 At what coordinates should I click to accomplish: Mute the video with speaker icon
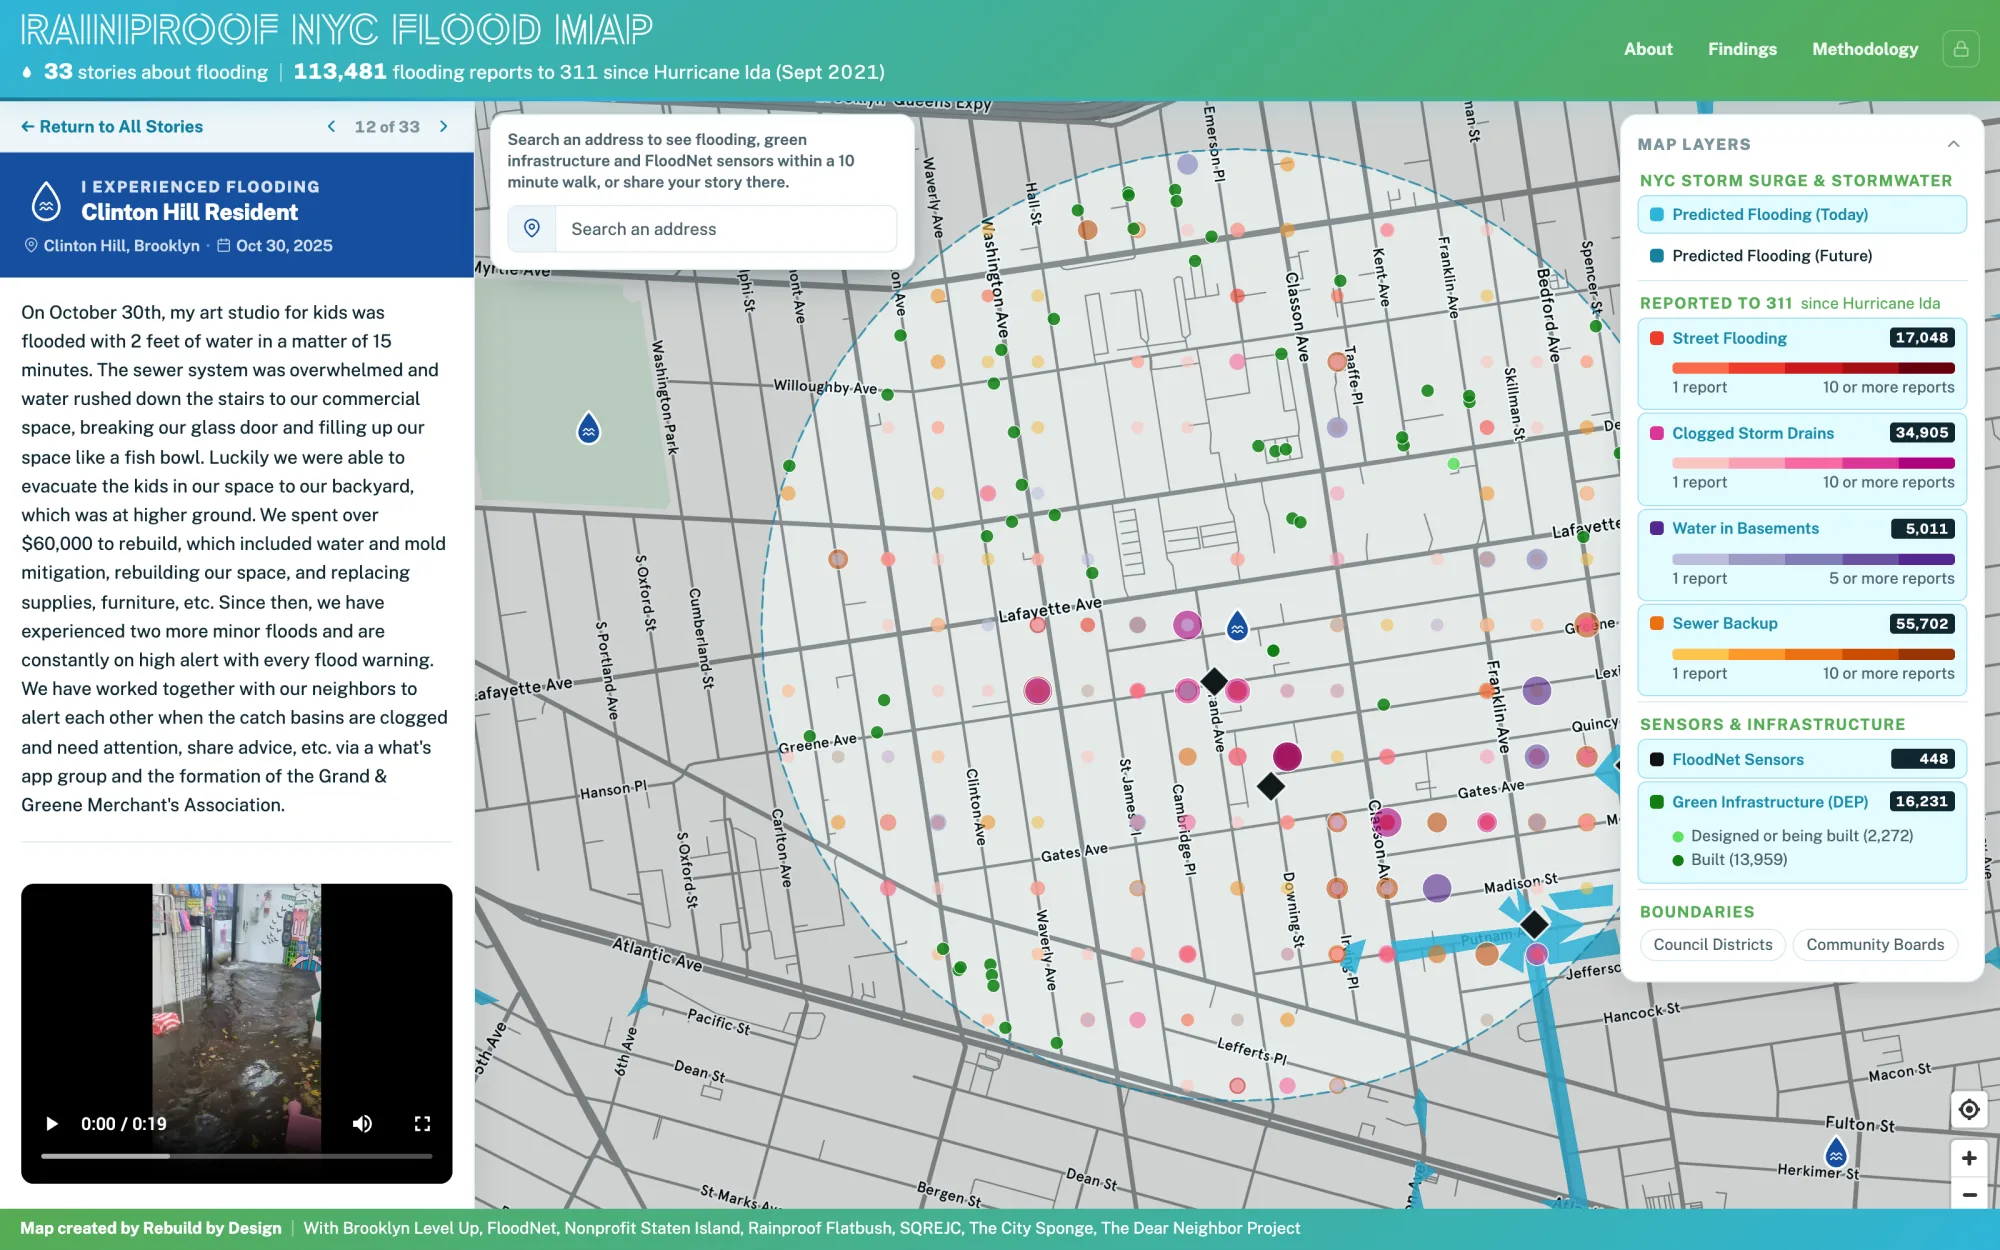click(362, 1124)
